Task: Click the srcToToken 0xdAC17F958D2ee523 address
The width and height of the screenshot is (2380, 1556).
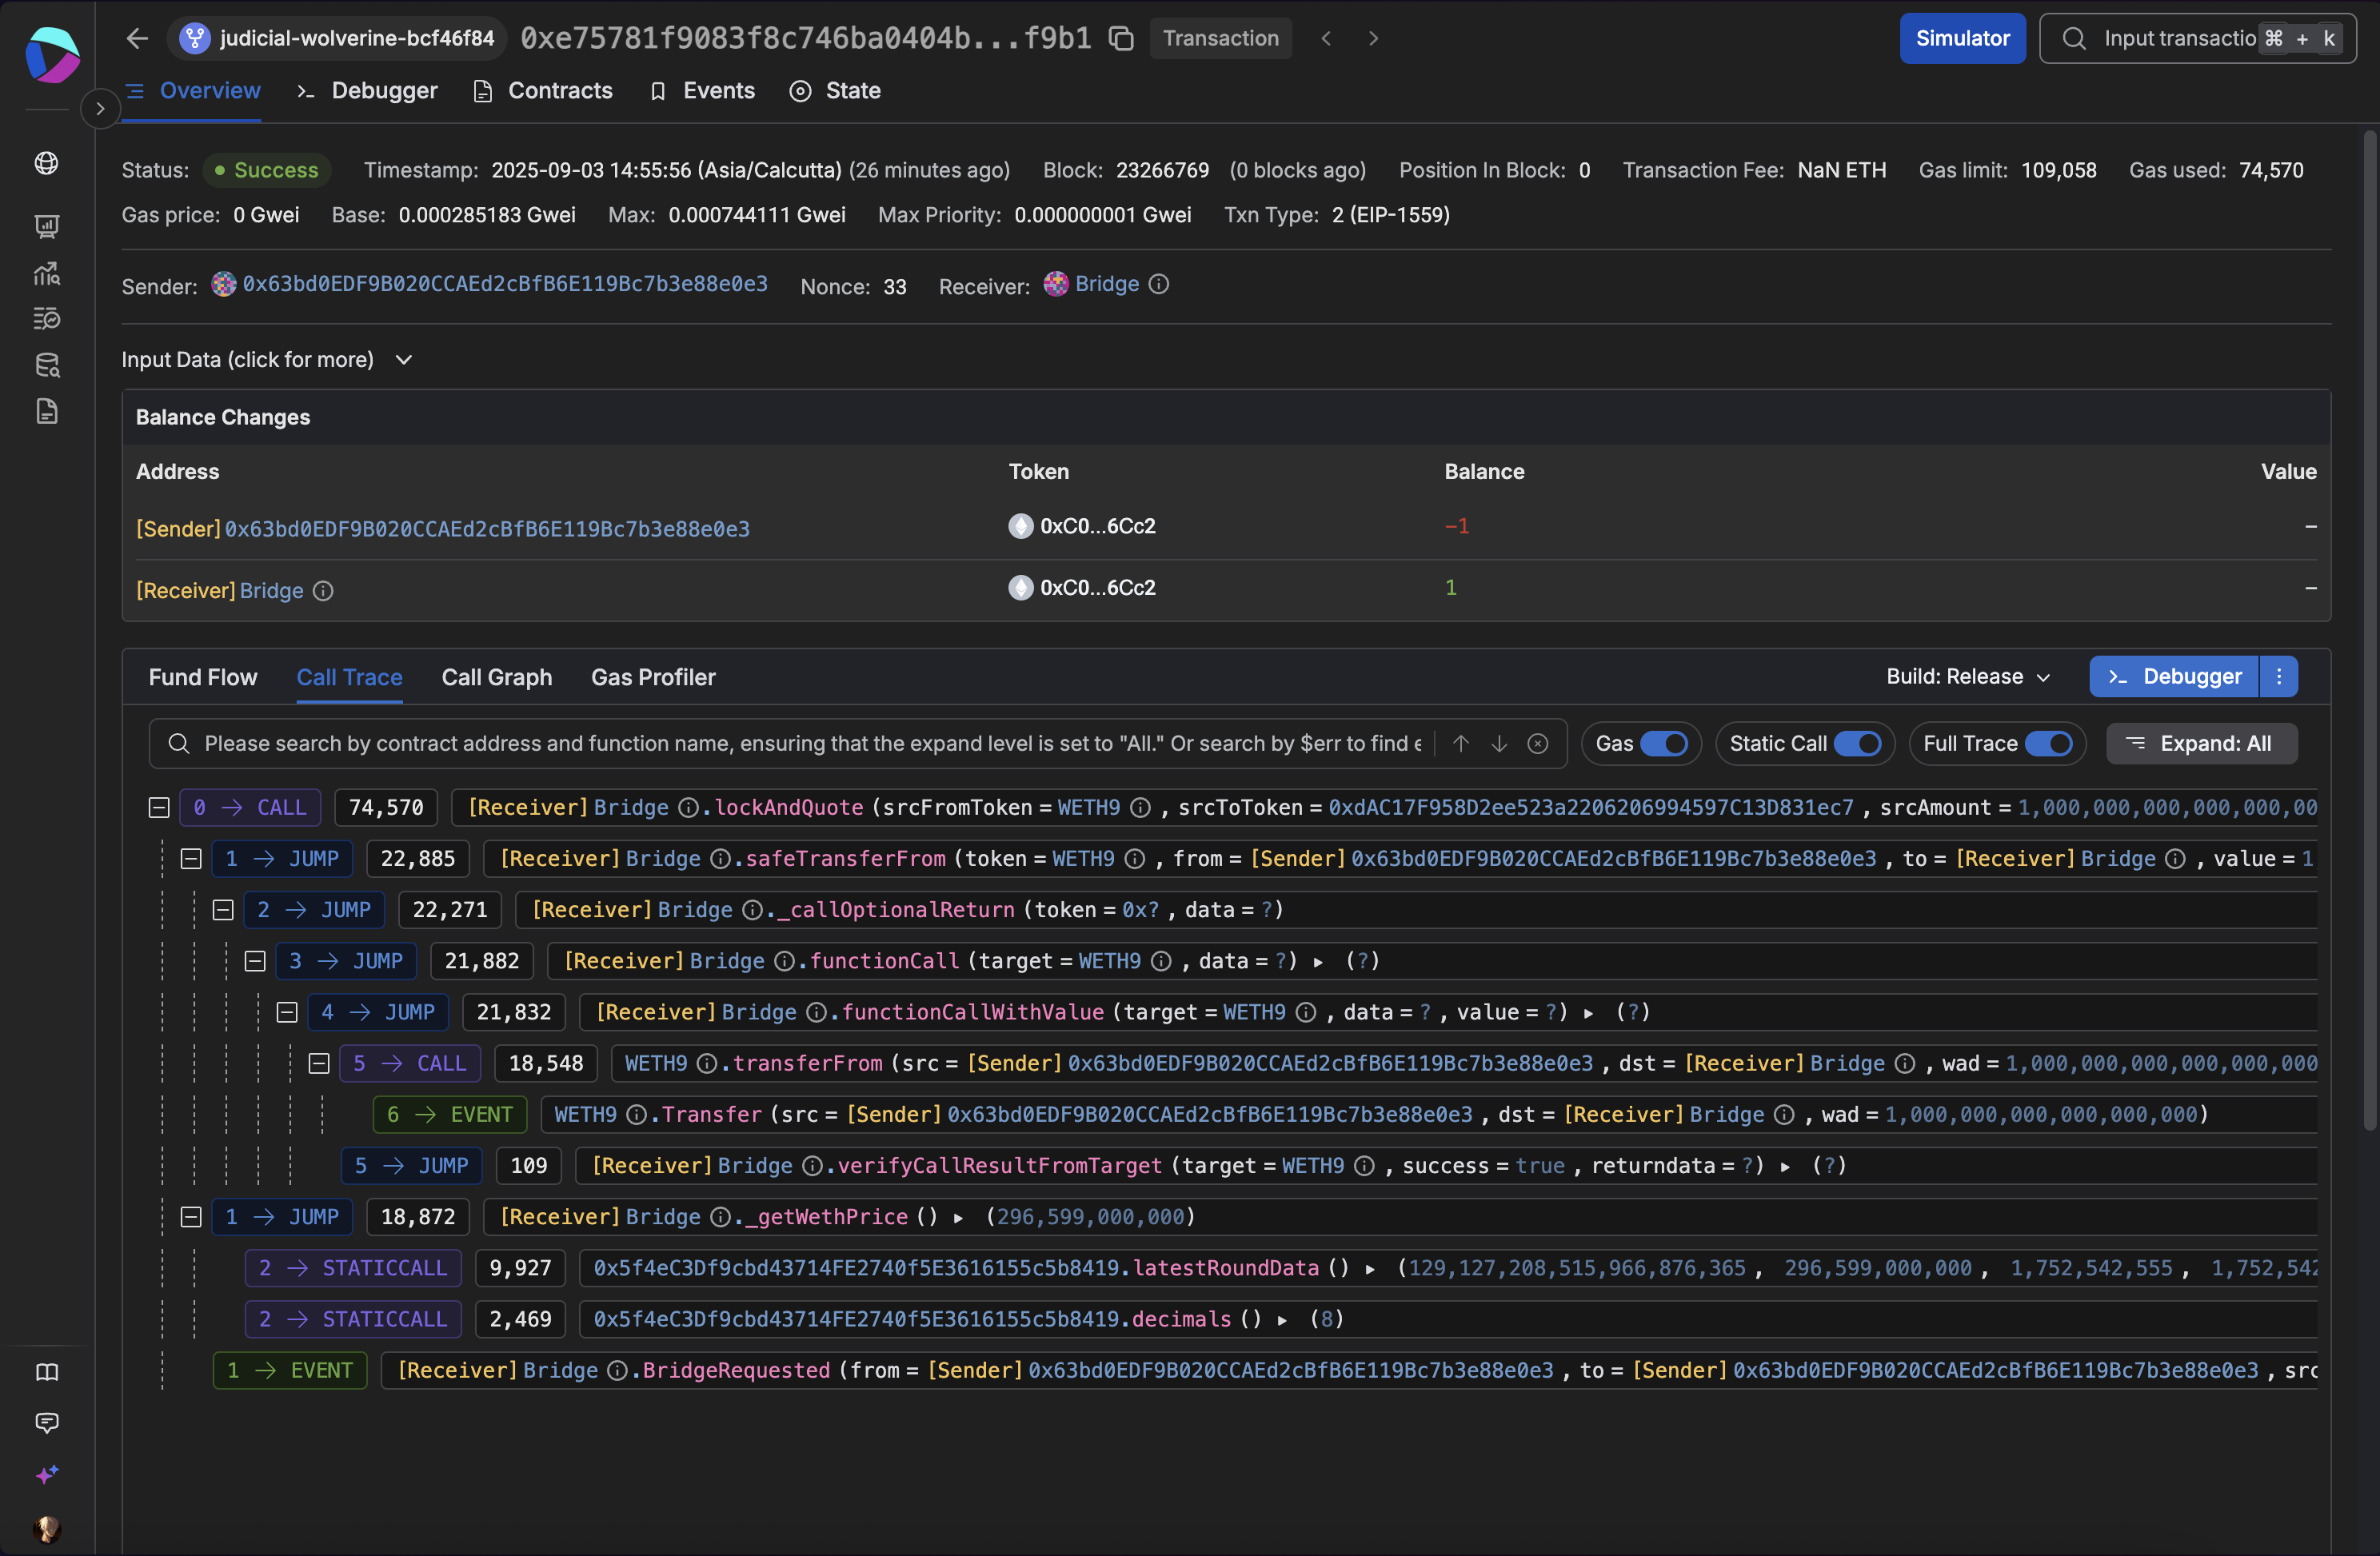Action: [1590, 807]
